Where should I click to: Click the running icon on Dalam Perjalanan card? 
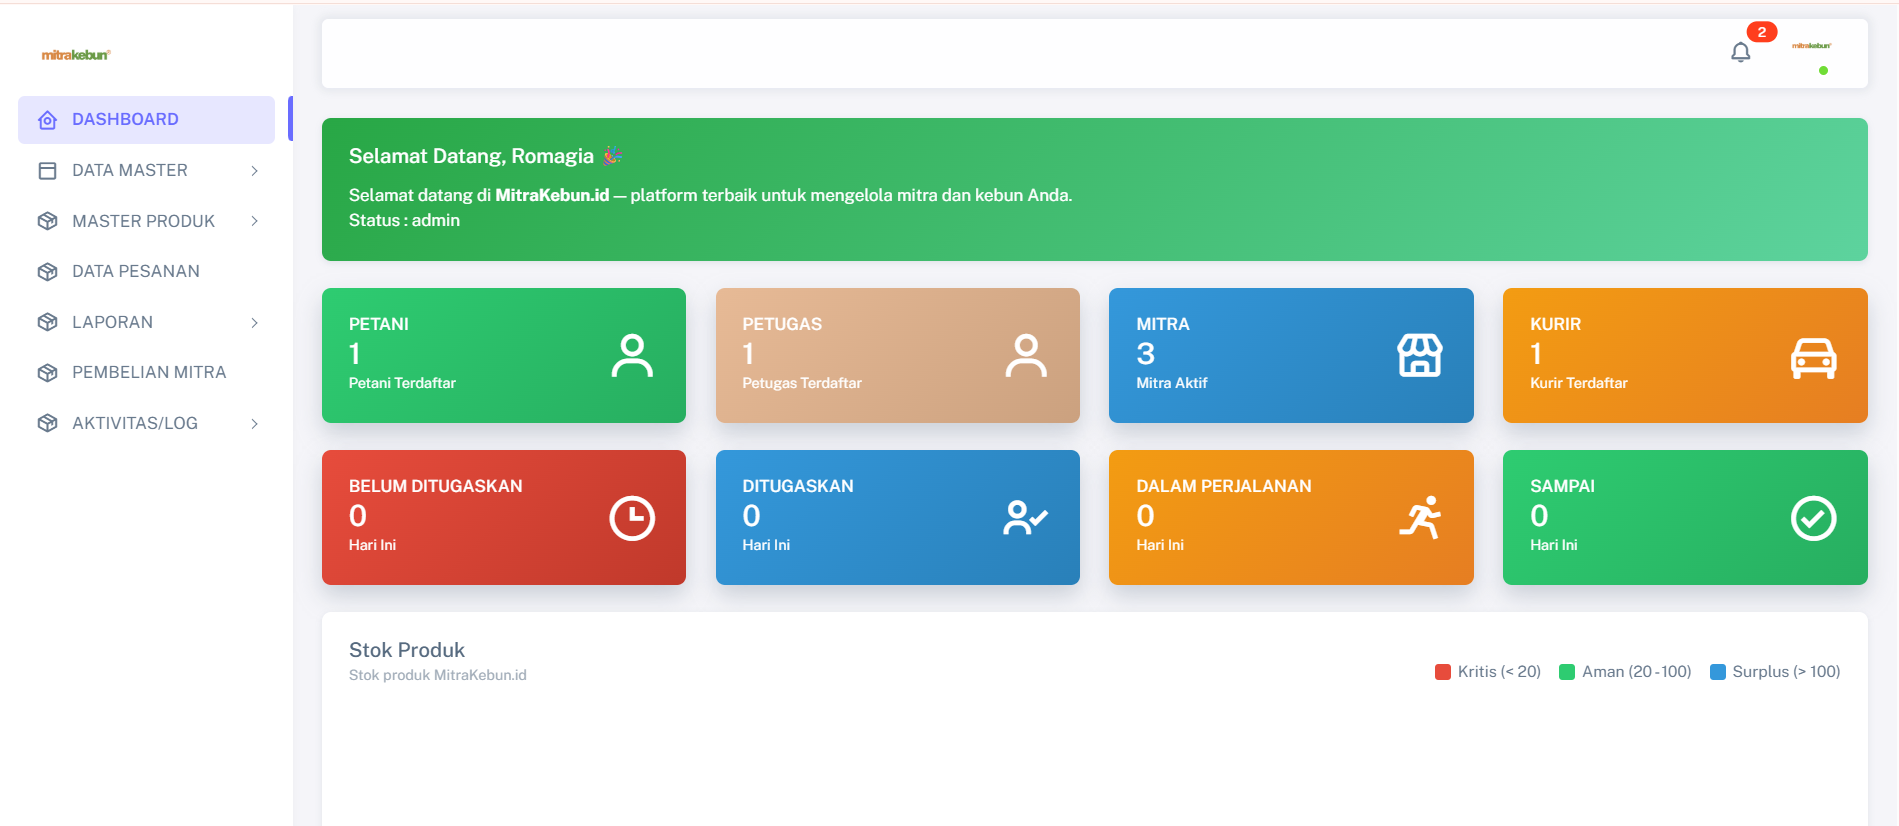1420,518
